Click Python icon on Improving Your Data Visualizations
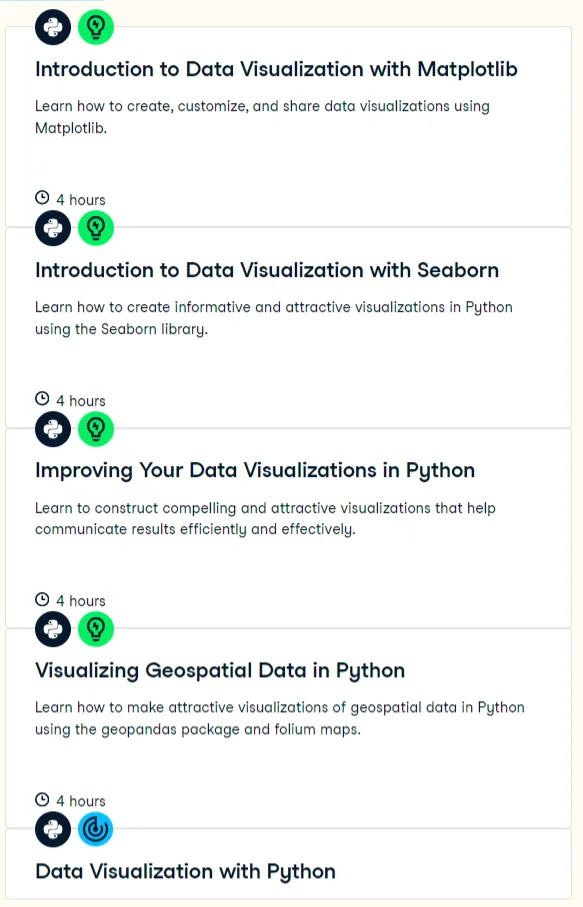The image size is (583, 907). [x=53, y=429]
